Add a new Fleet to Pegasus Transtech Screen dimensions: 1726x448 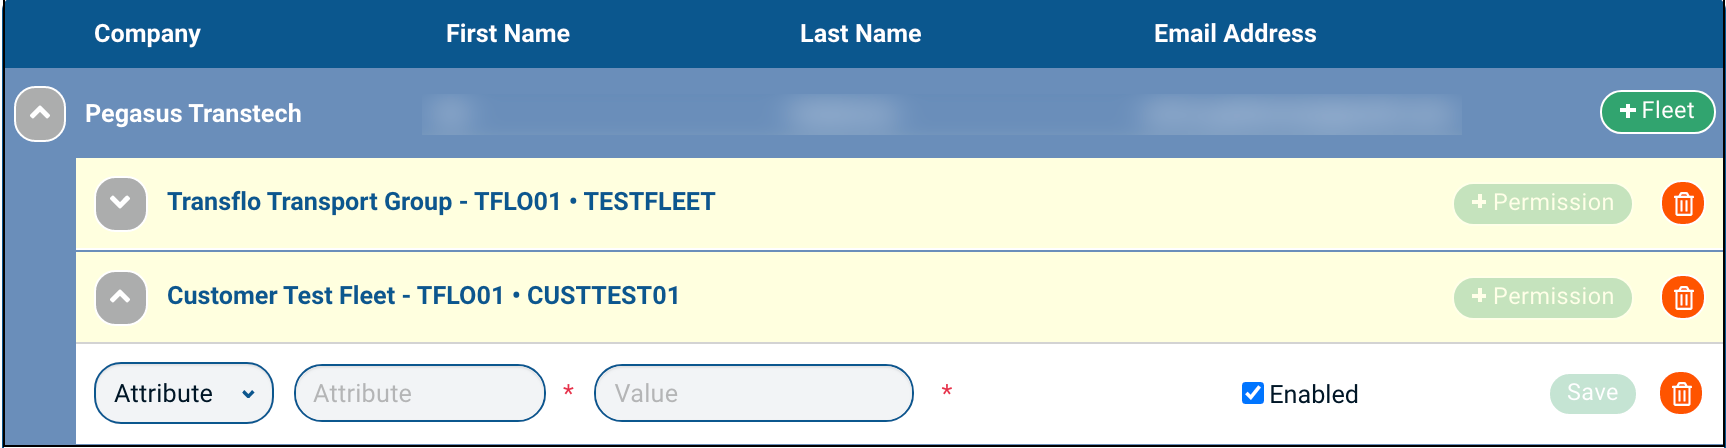1657,111
